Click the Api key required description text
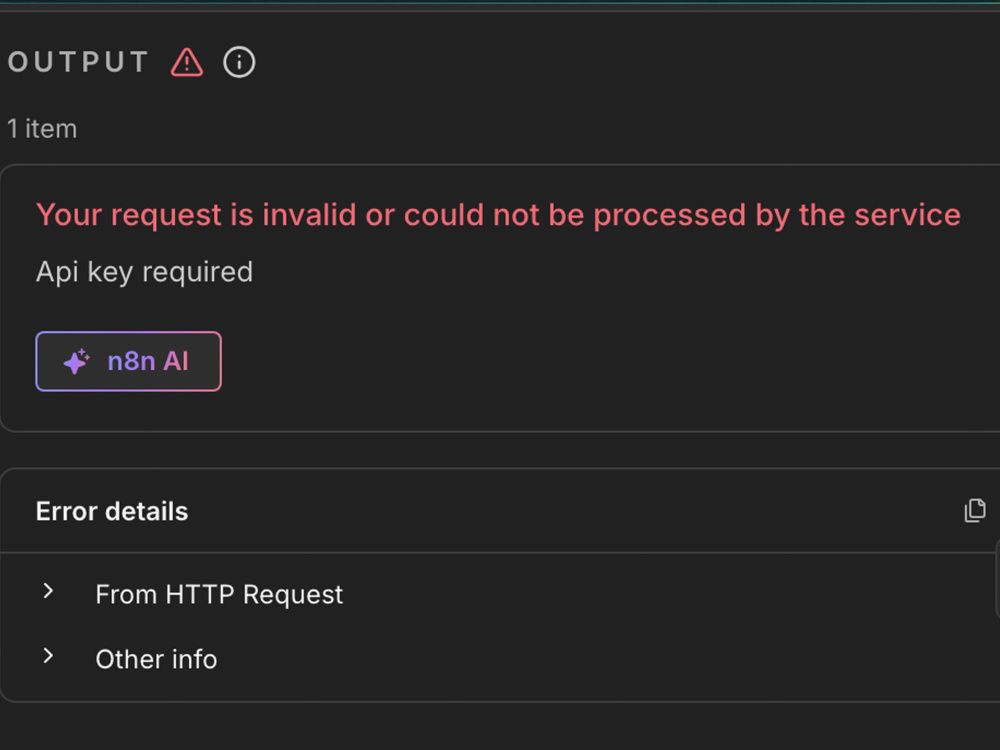Screen dimensions: 1000x750 (x=144, y=272)
